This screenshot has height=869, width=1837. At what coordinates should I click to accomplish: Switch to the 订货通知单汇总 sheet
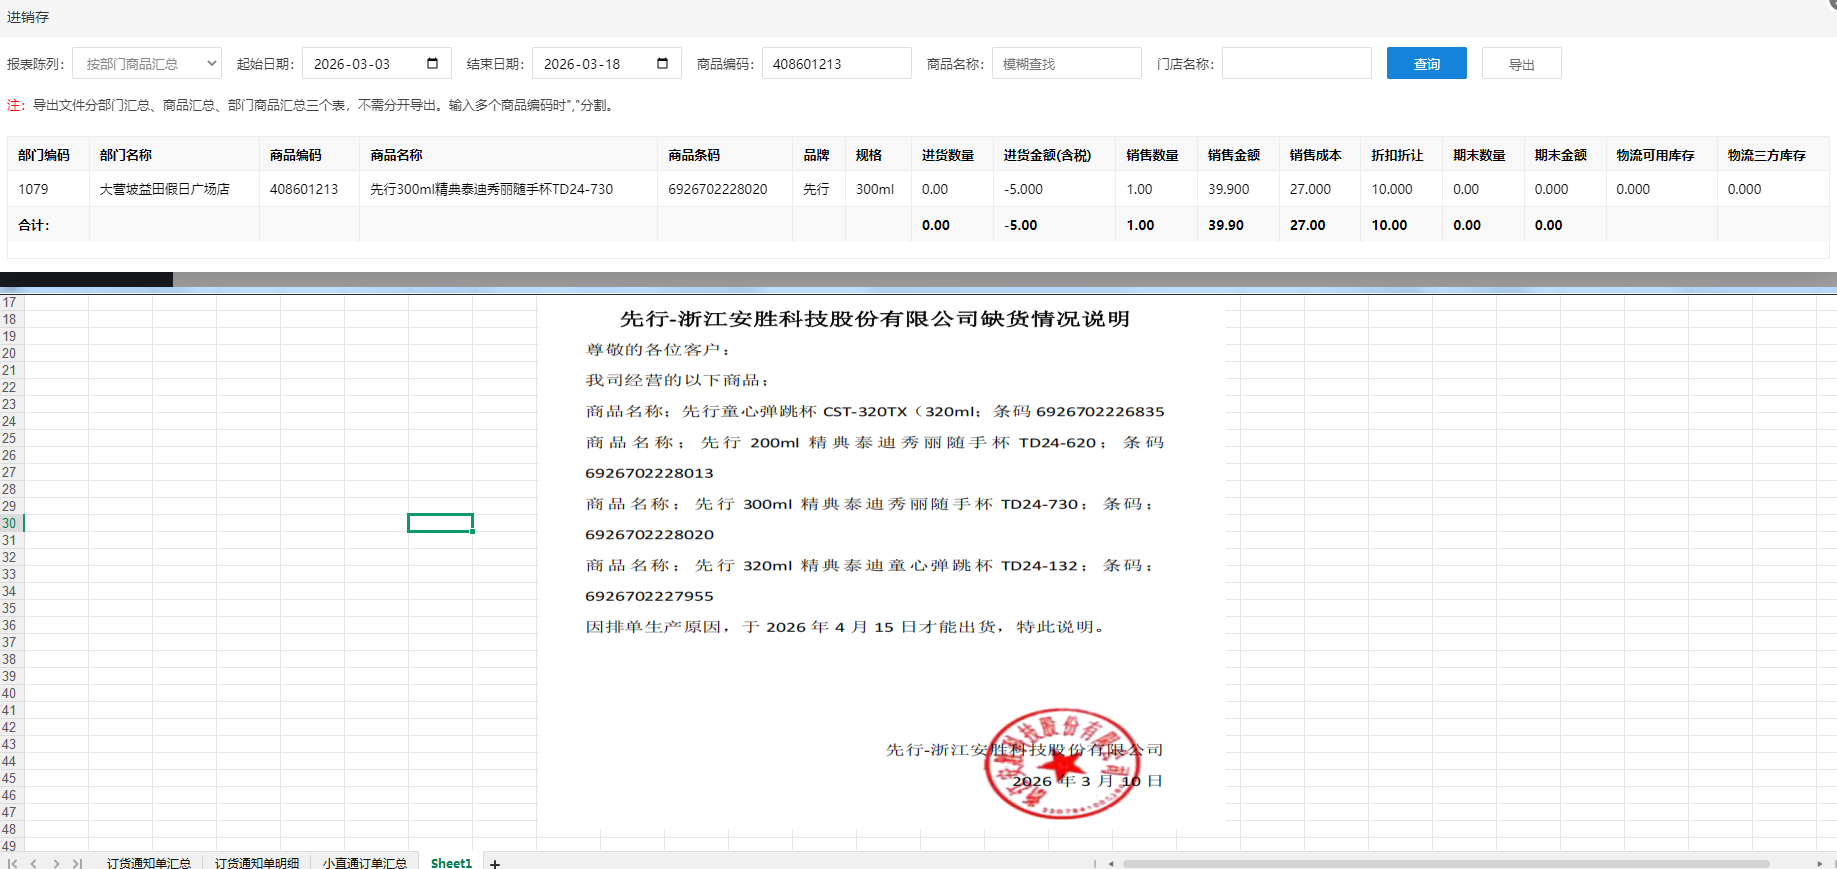coord(149,863)
